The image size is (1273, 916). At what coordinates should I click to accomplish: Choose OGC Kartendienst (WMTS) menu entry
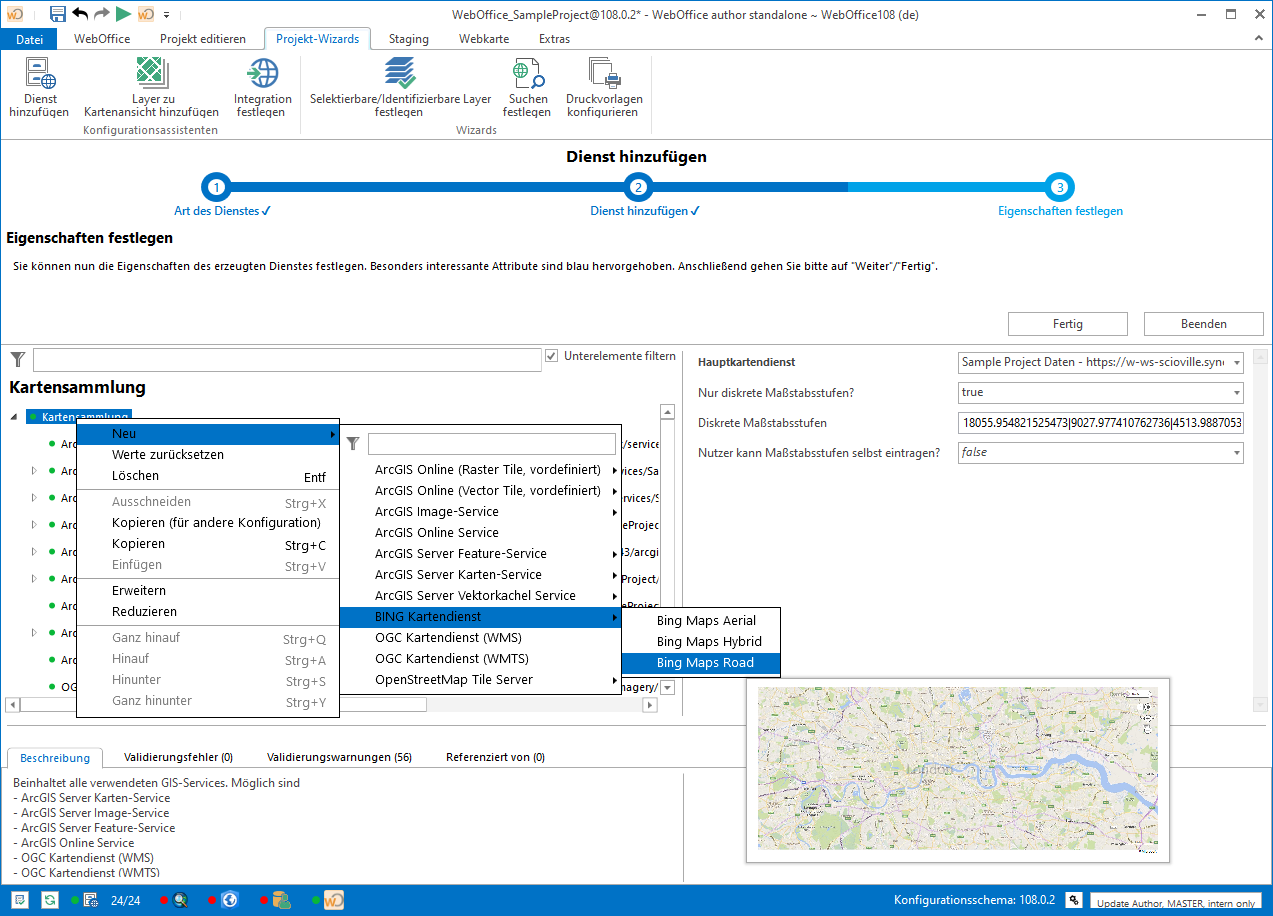point(452,659)
